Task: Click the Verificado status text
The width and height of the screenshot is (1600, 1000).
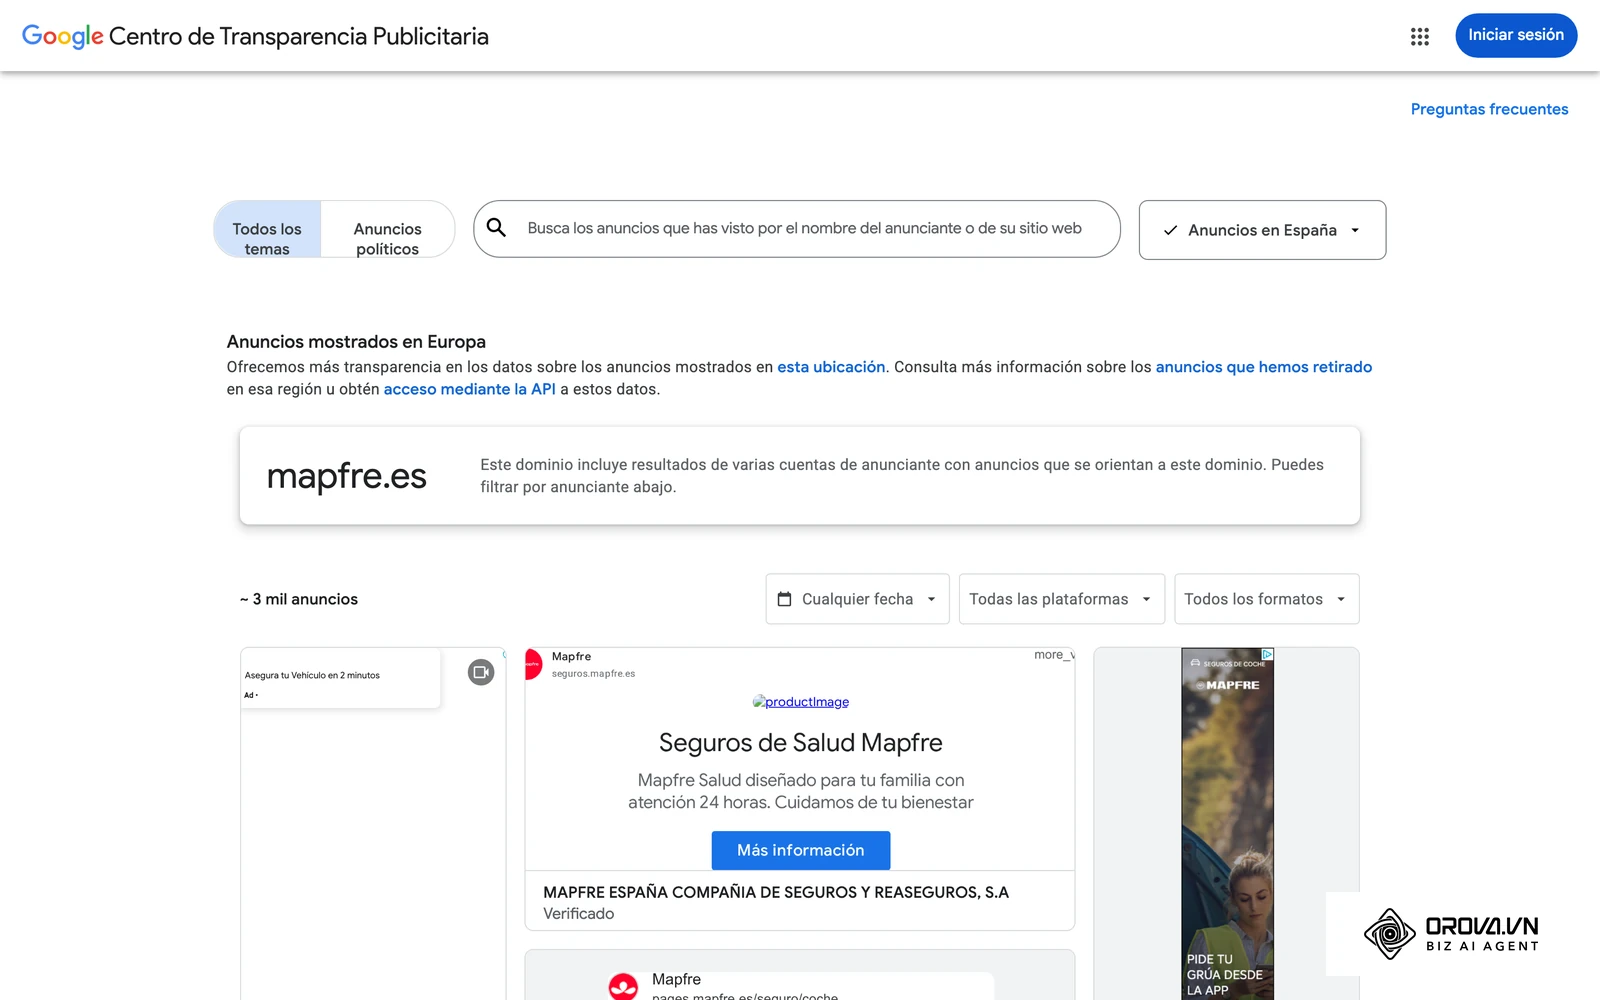Action: click(579, 914)
